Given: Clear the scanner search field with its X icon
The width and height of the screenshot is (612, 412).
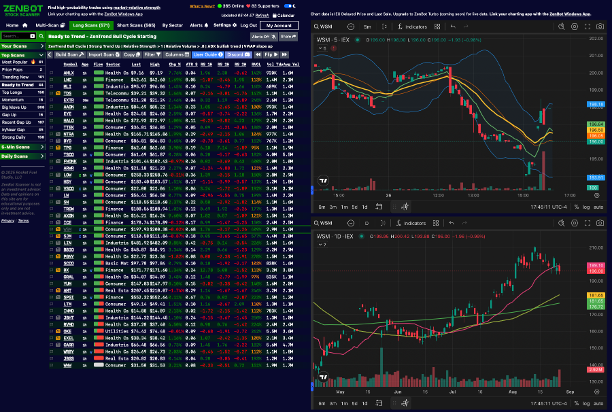Looking at the screenshot, I should 32,36.
